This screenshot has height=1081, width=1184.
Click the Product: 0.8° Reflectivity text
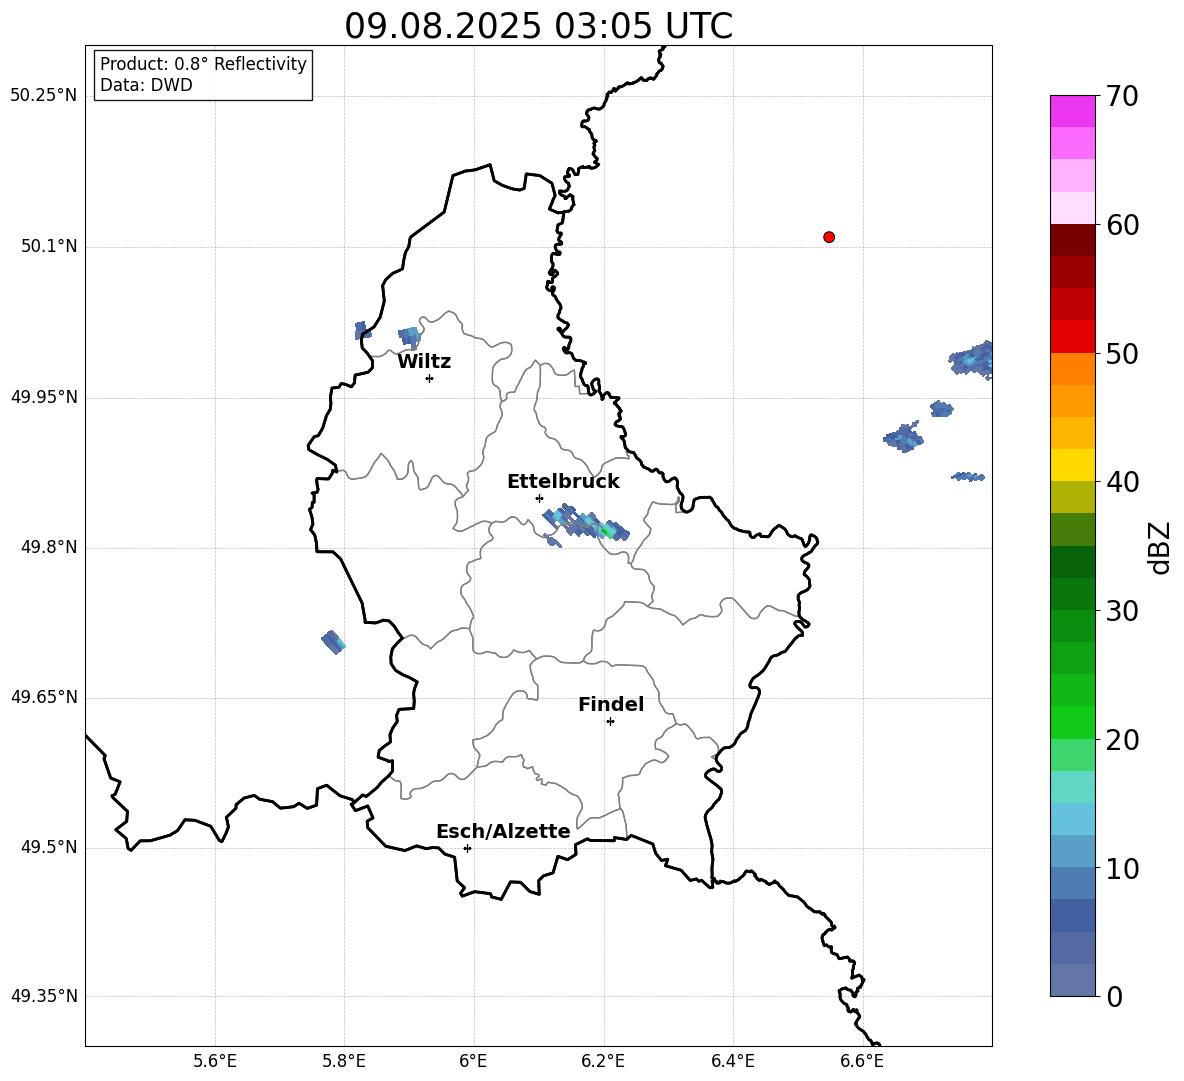pos(203,64)
